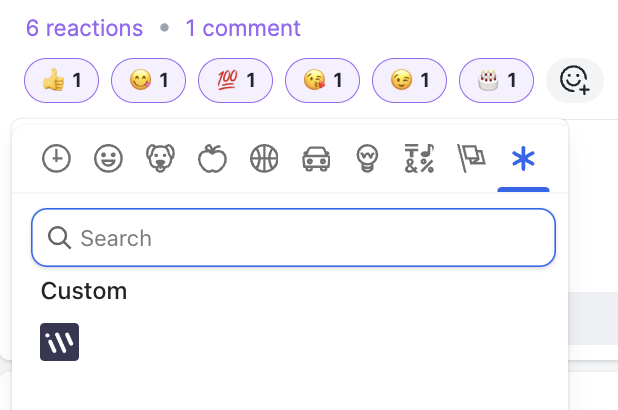618x410 pixels.
Task: Select the activities basketball emoji category
Action: pos(264,158)
